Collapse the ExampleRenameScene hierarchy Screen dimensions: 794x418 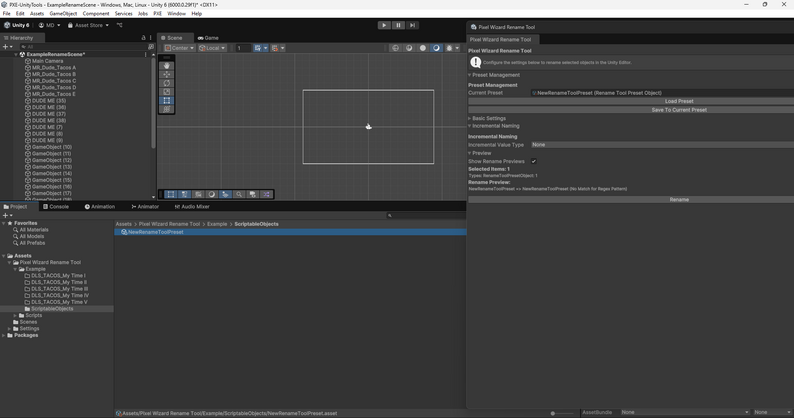[16, 54]
